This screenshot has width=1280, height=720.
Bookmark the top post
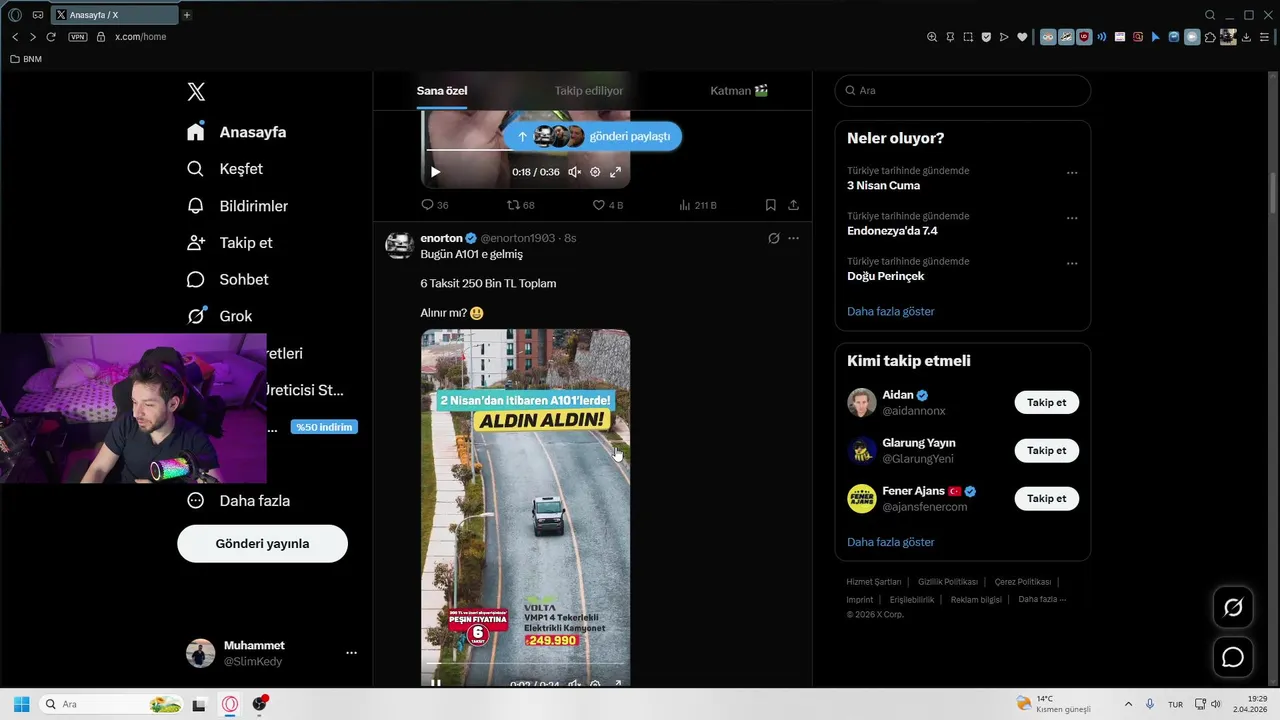[x=770, y=205]
